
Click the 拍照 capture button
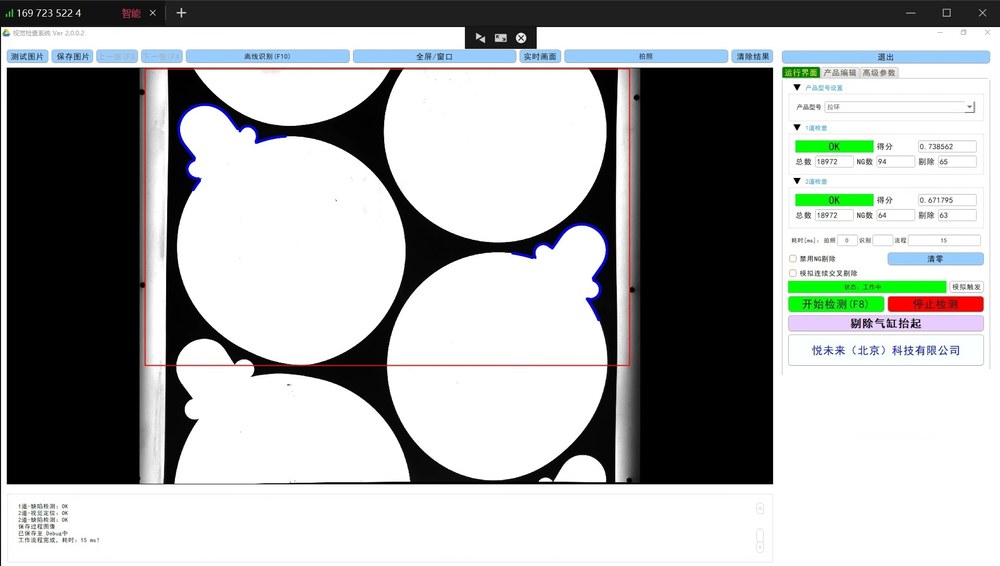tap(645, 57)
